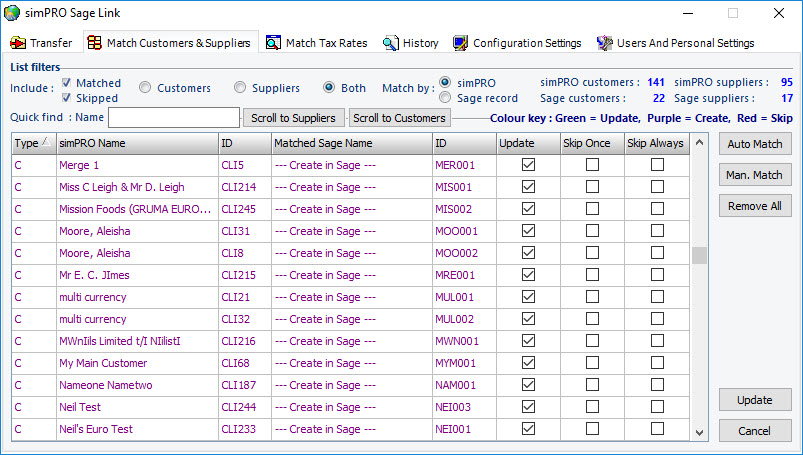This screenshot has height=455, width=803.
Task: Tick Skip Once for Merge 1 row
Action: click(x=592, y=165)
